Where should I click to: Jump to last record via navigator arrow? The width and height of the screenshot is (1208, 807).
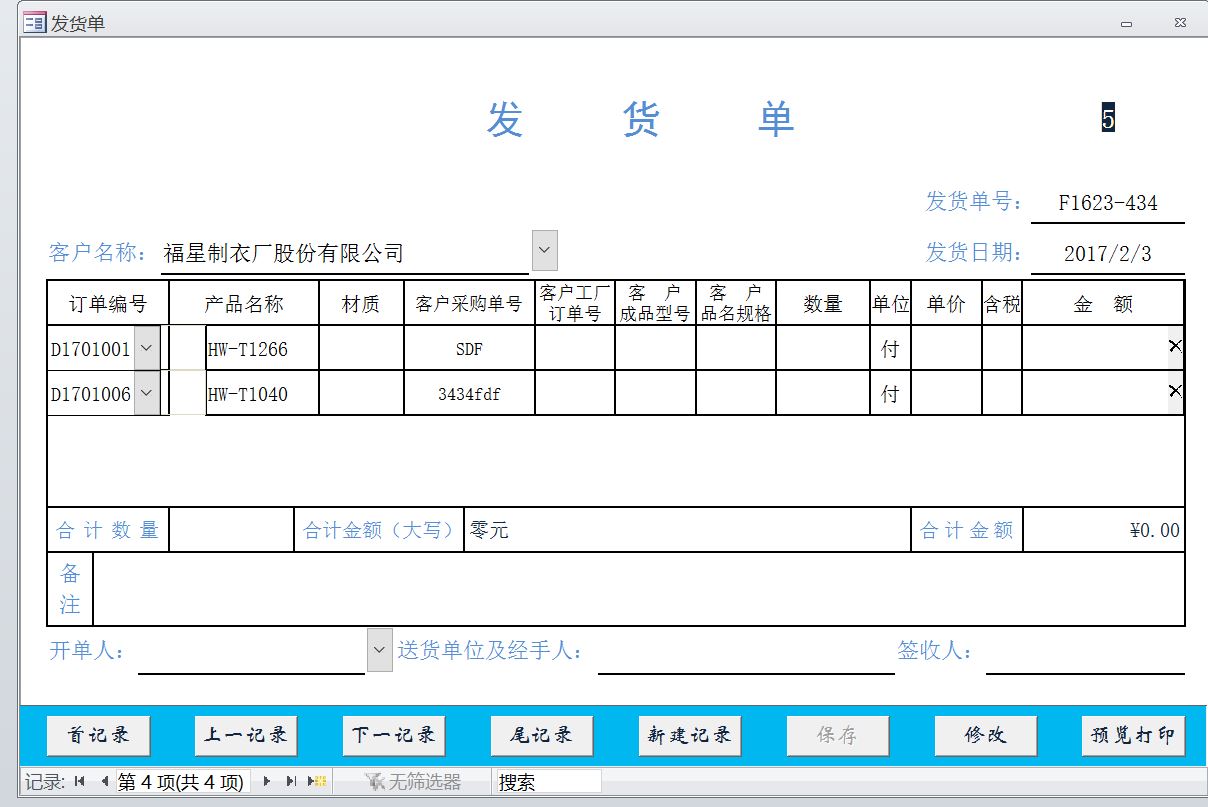tap(291, 782)
